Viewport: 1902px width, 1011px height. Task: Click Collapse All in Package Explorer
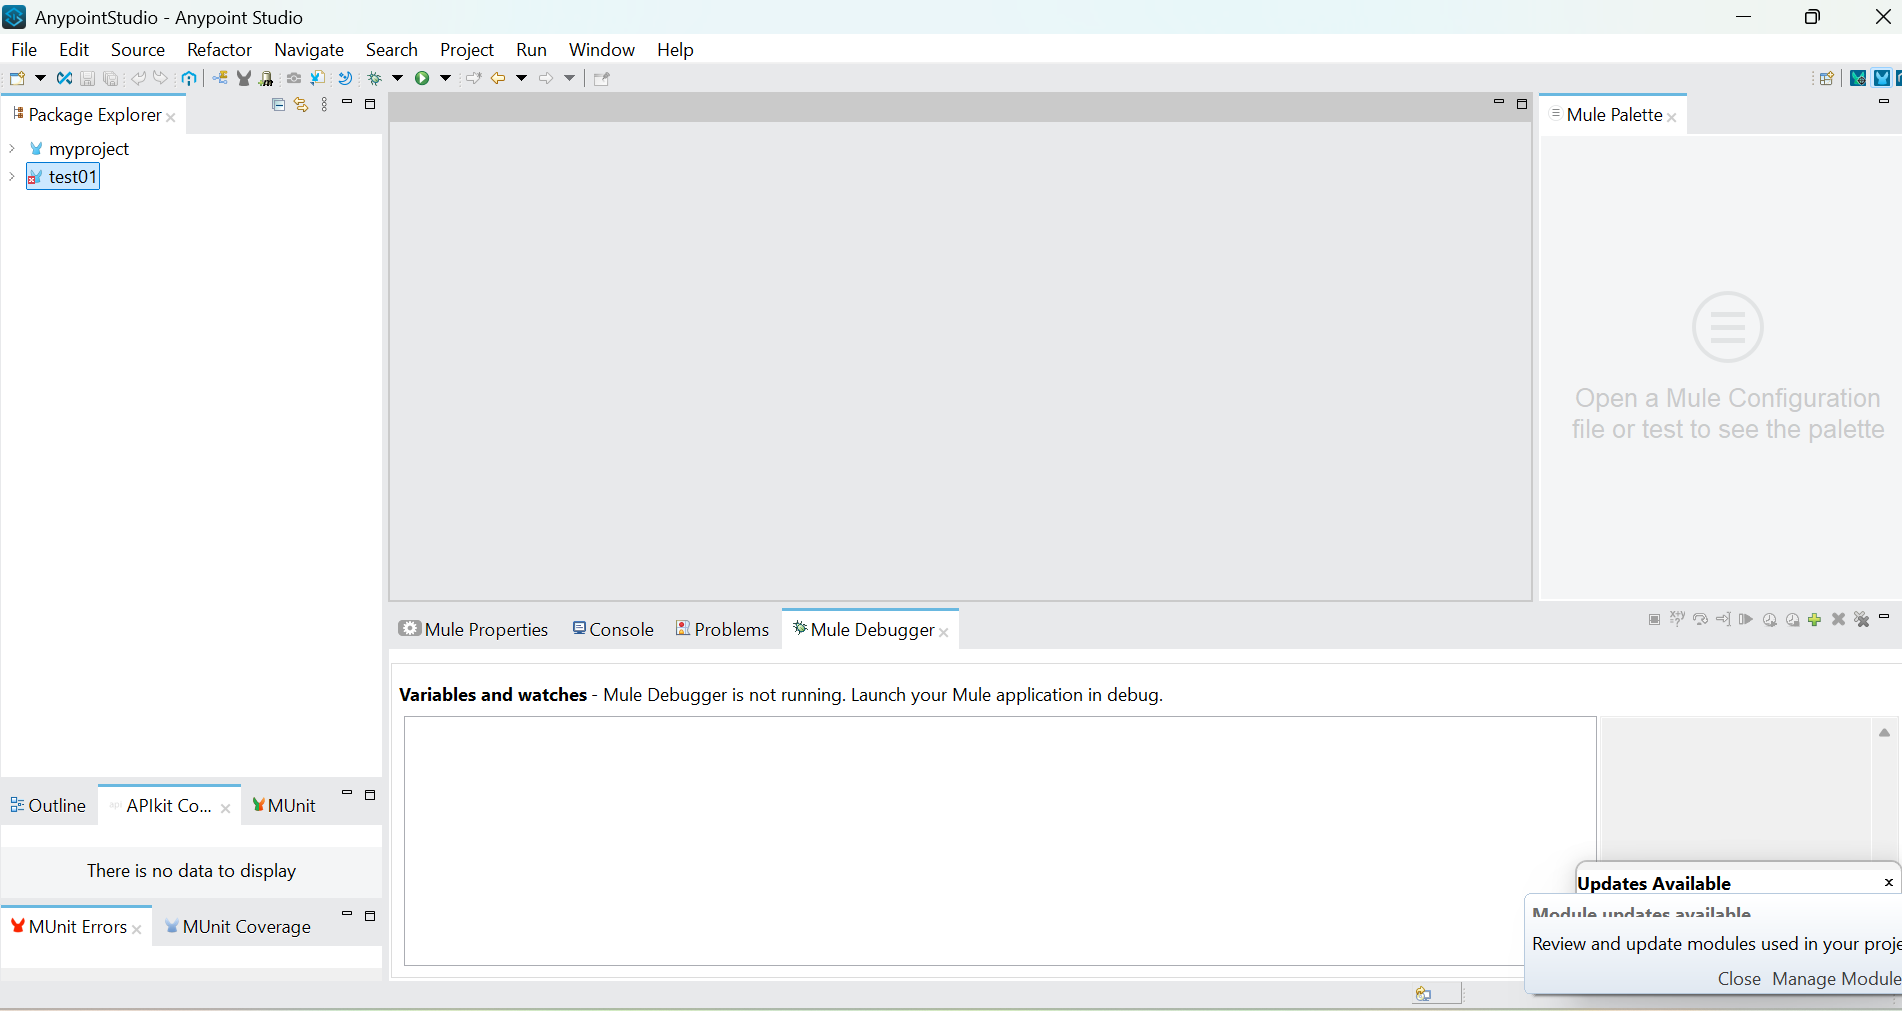tap(279, 105)
